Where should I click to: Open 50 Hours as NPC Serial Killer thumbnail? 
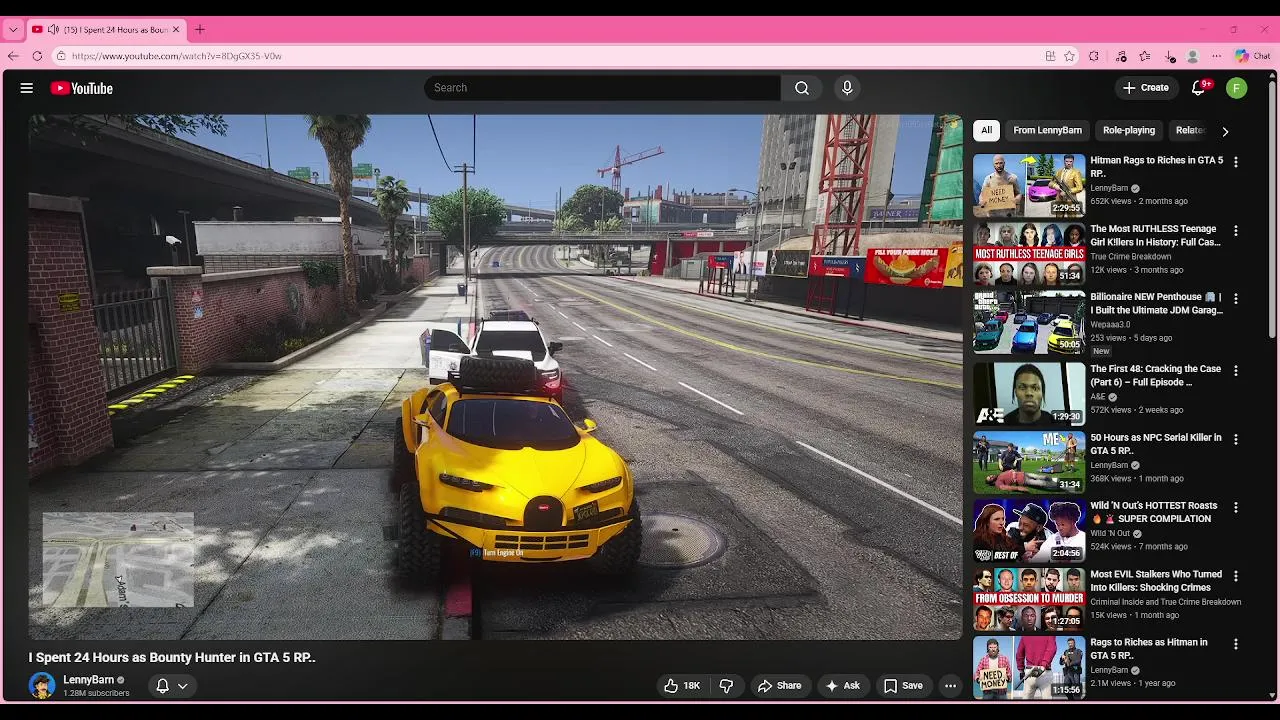(x=1029, y=462)
